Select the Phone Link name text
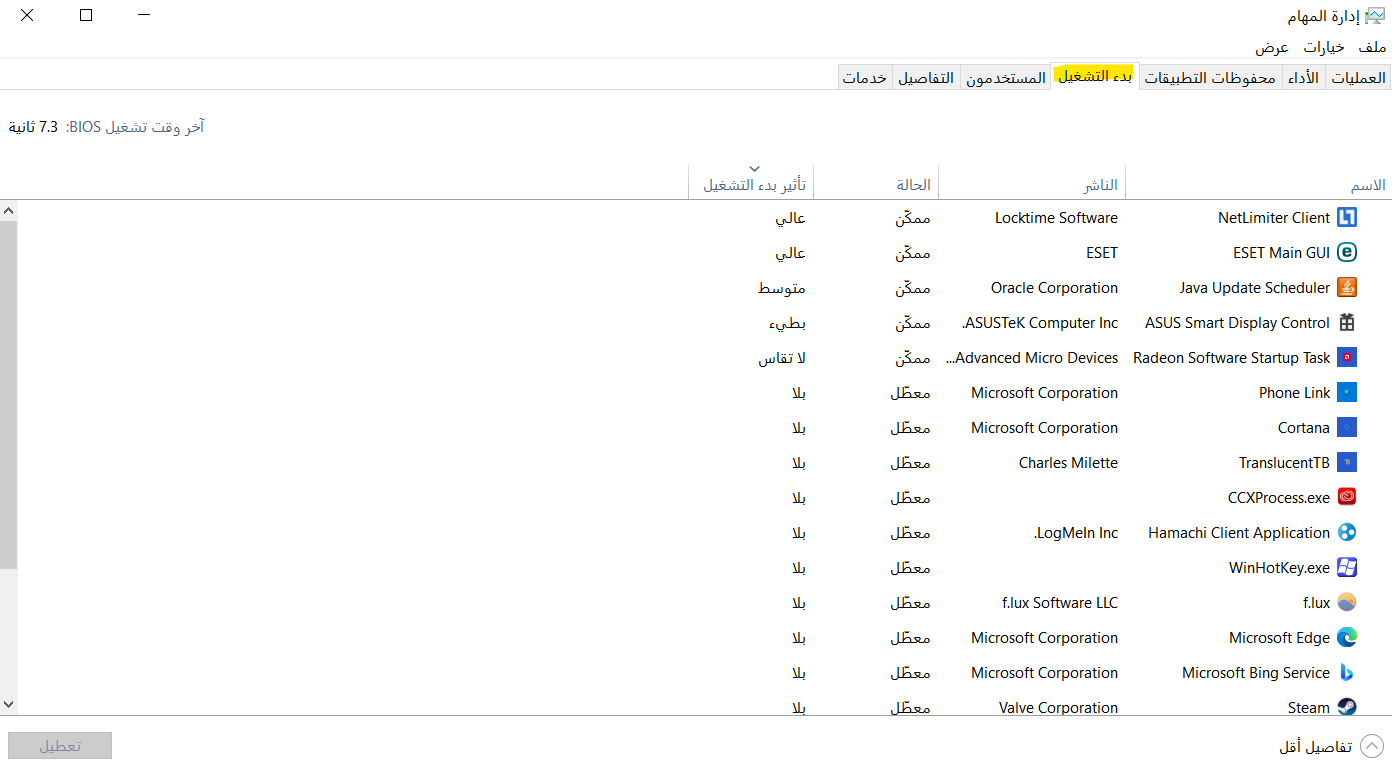 click(x=1295, y=393)
